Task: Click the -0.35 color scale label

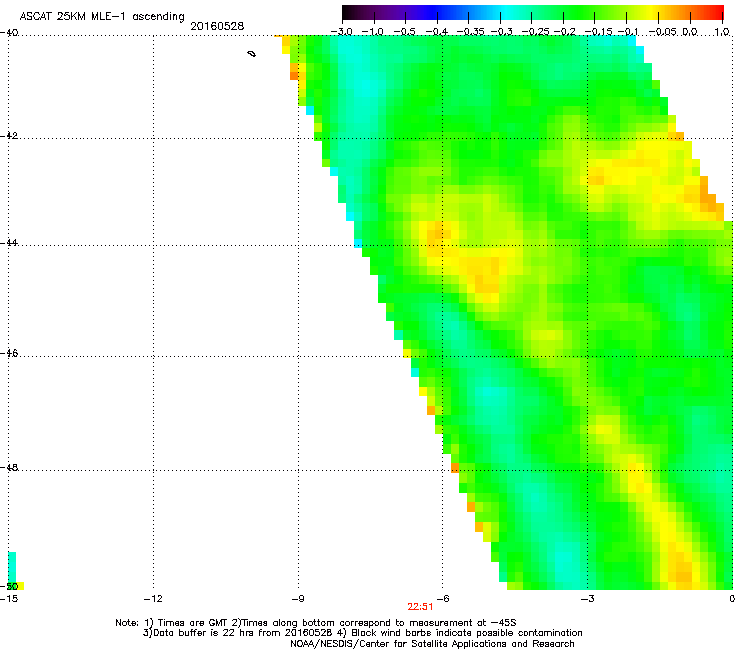Action: tap(471, 32)
